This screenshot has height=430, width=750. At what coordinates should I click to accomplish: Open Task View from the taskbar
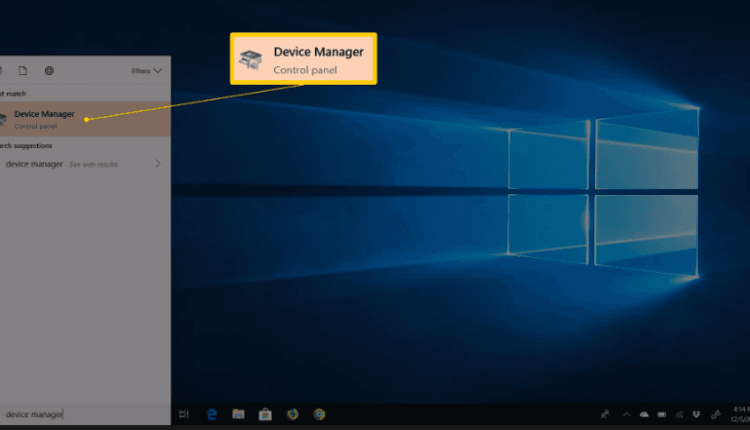[184, 414]
